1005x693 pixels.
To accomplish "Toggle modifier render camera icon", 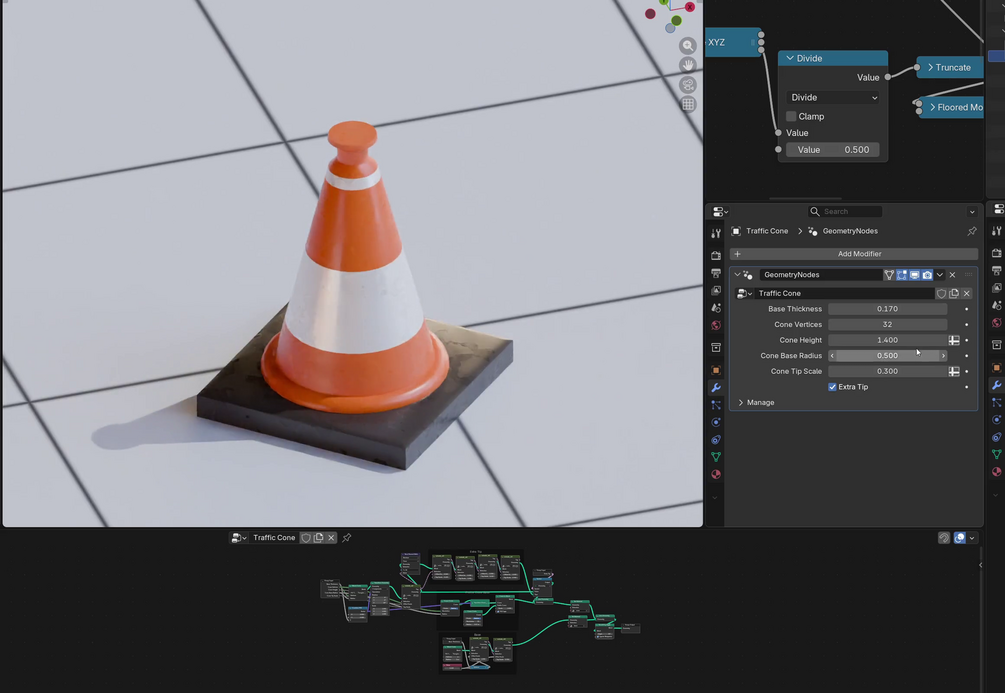I will point(927,274).
